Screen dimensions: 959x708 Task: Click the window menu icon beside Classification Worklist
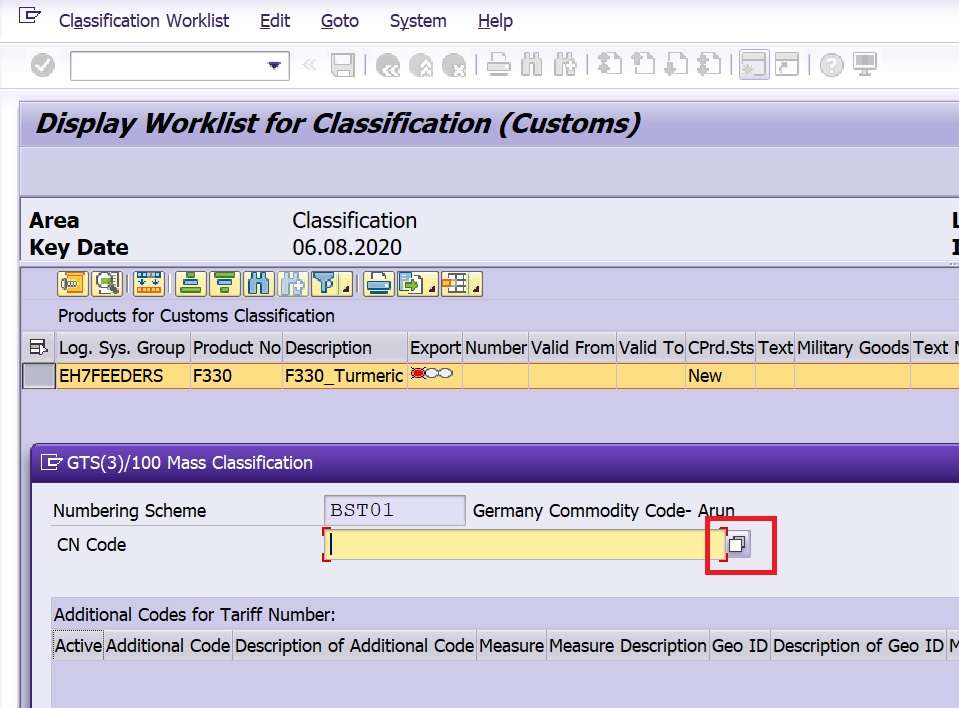click(29, 15)
